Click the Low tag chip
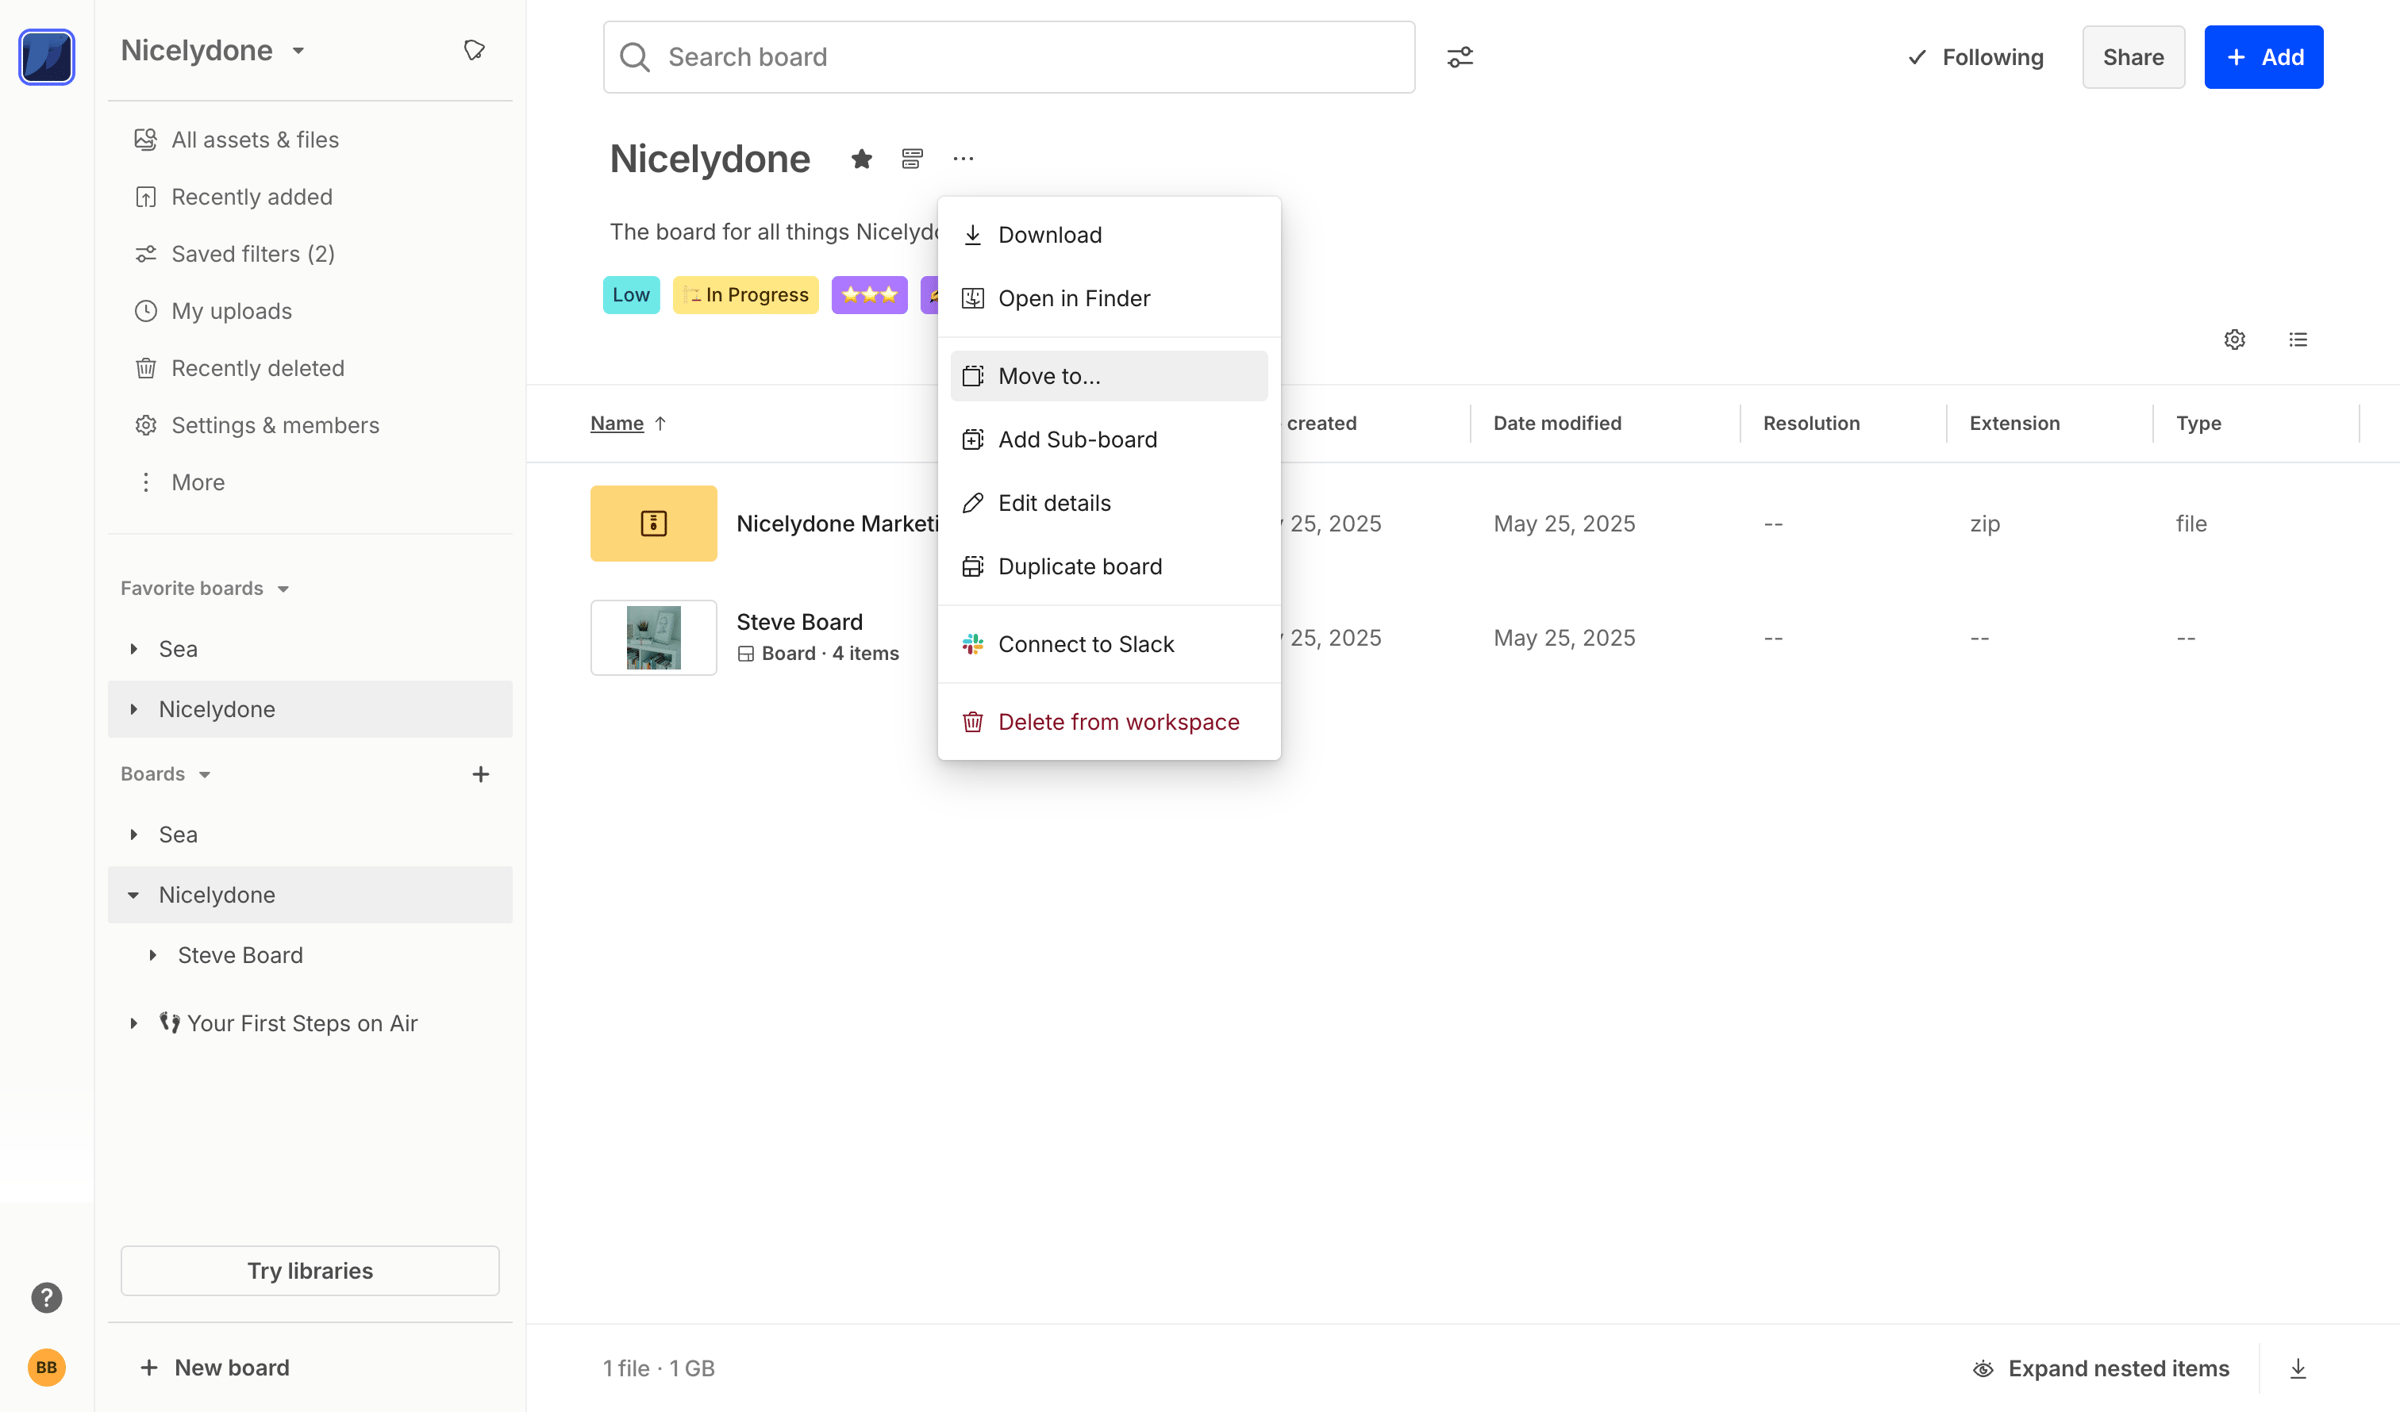Screen dimensions: 2400x1412 (x=631, y=295)
